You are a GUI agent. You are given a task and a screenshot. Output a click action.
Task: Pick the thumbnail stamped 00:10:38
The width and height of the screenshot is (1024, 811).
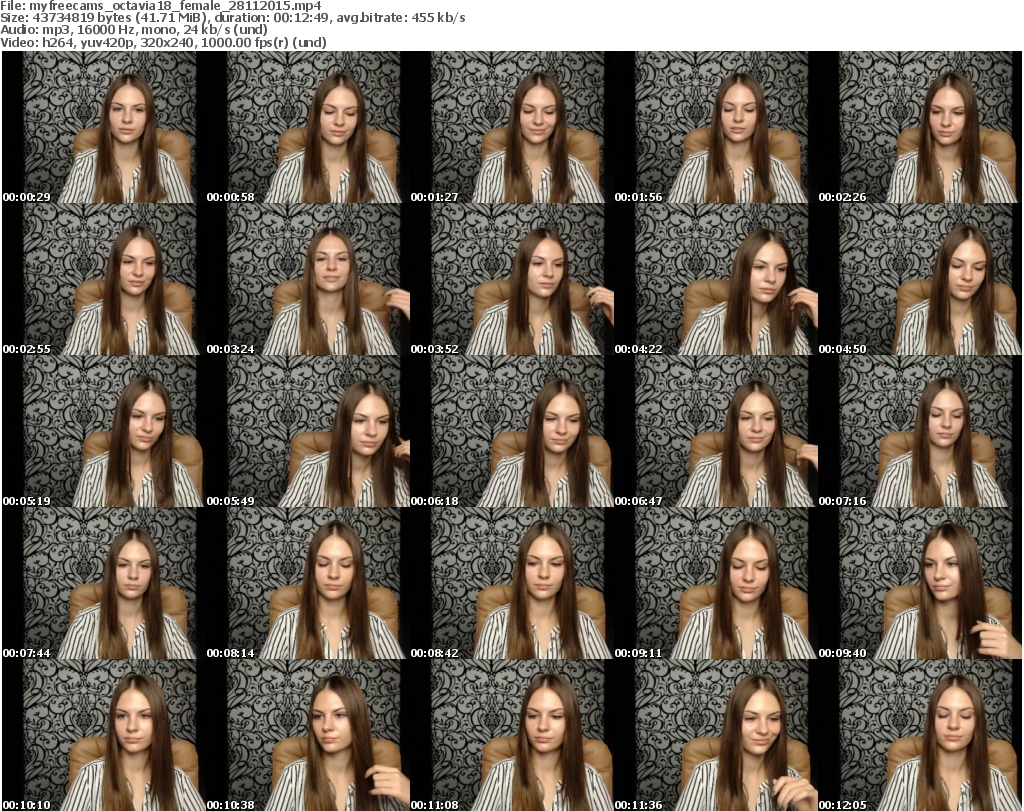[x=308, y=735]
